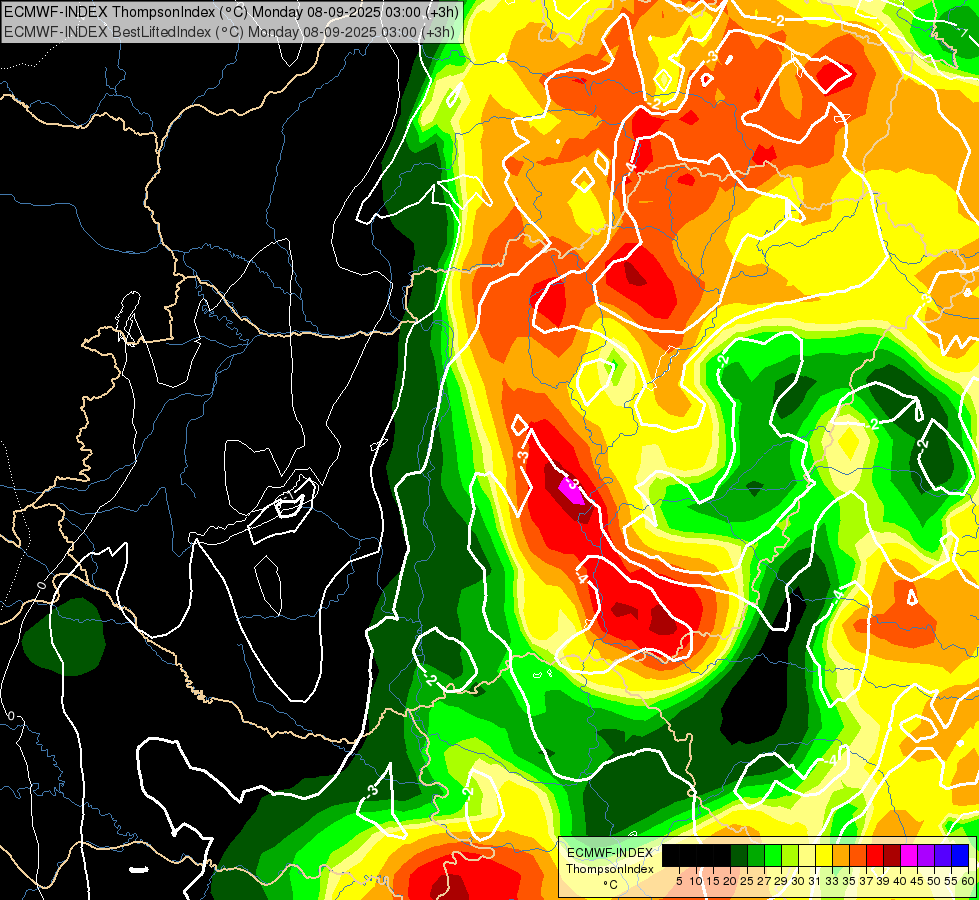Select the indigo swatch between 50 and 55
The image size is (979, 900).
click(943, 856)
